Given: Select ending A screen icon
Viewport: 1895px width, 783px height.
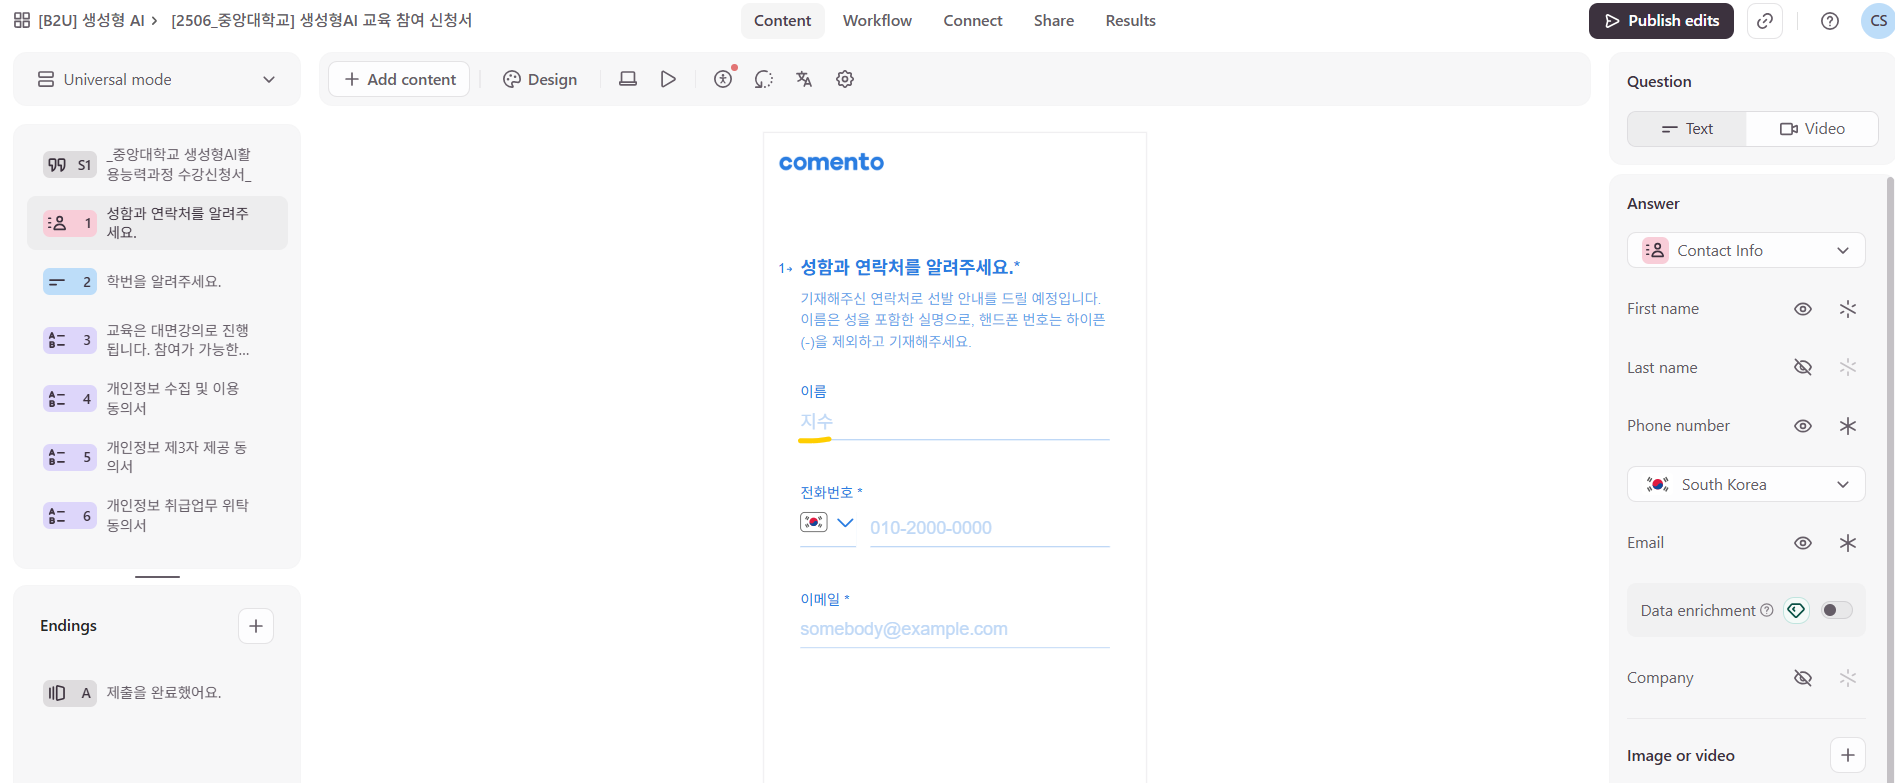Looking at the screenshot, I should (x=69, y=693).
